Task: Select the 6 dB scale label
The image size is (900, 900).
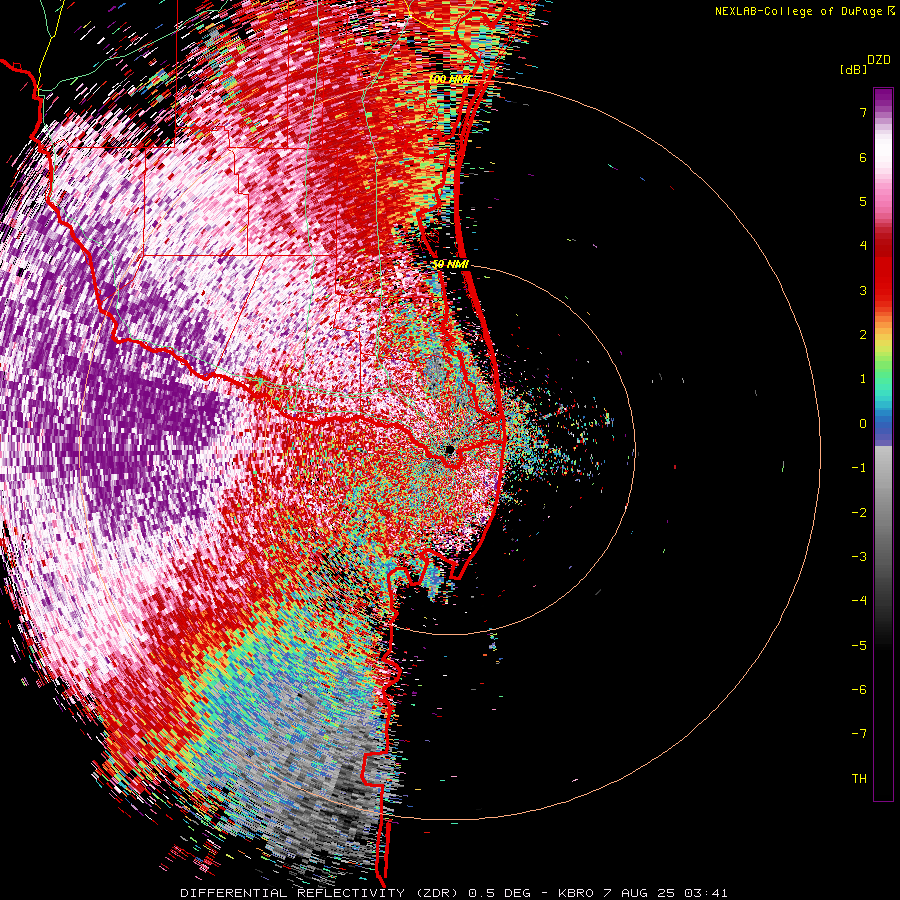Action: click(863, 157)
